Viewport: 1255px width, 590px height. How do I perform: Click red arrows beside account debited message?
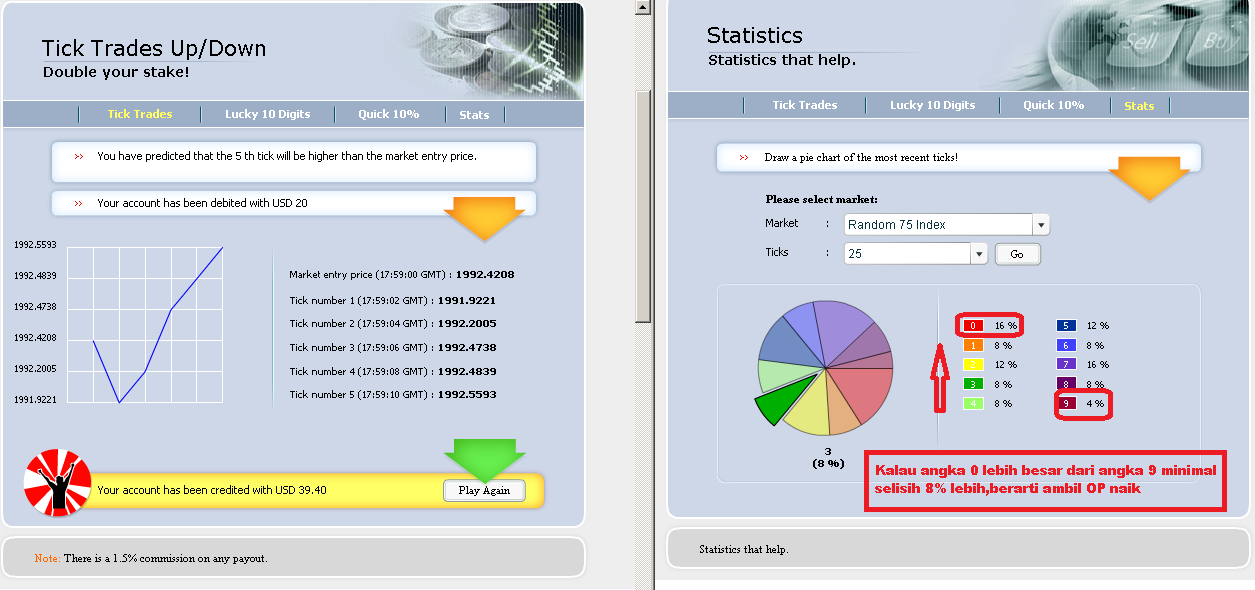pos(79,204)
